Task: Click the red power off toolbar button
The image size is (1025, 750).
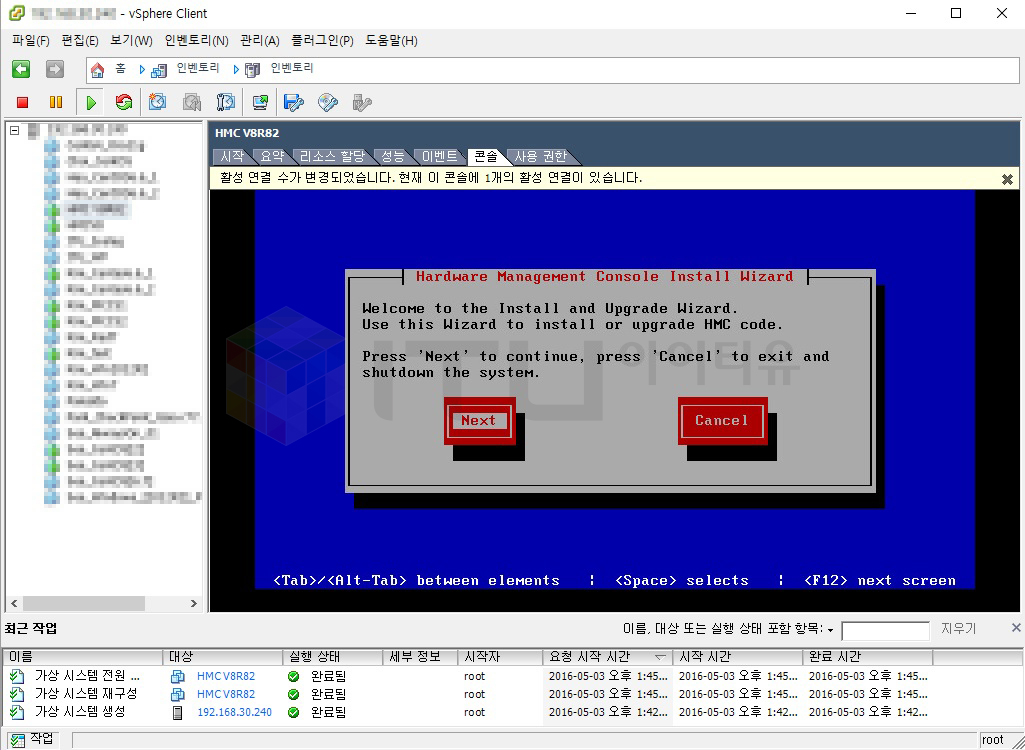Action: 23,102
